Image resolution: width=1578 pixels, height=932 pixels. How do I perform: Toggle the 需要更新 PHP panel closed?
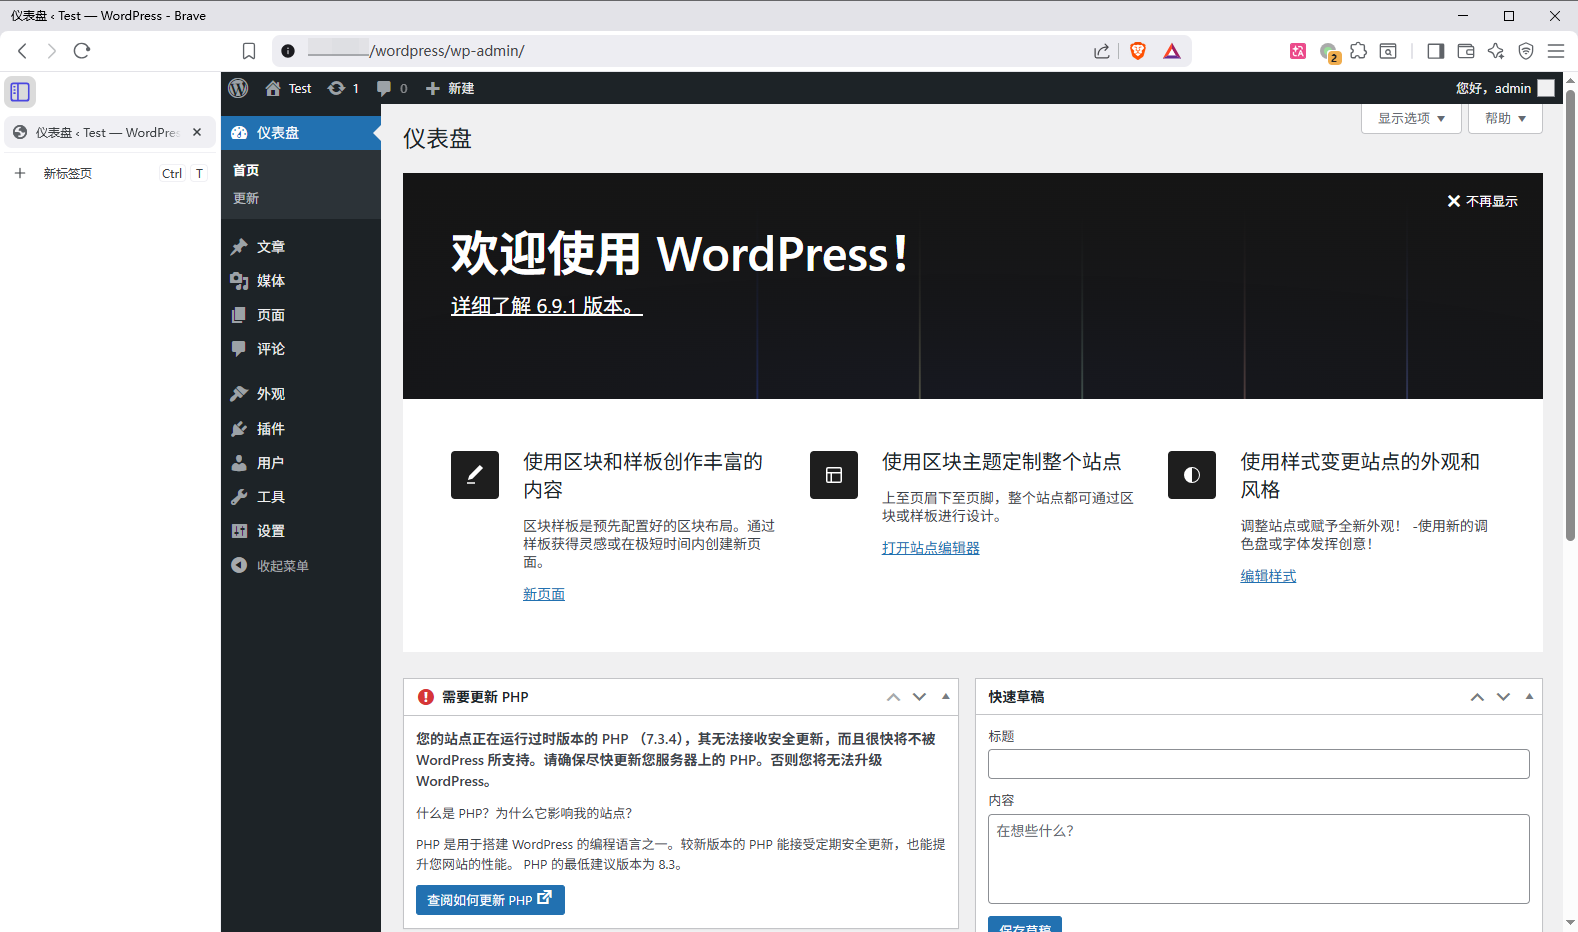(945, 696)
